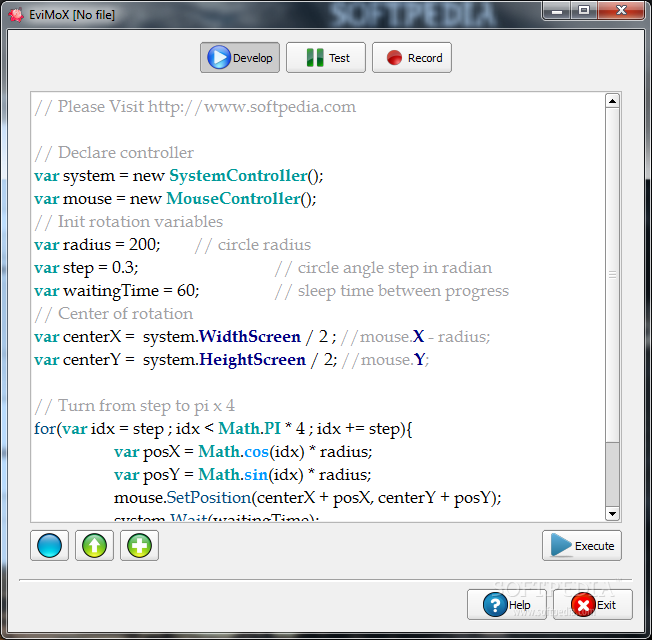Click the blue circle button below the editor
652x640 pixels.
click(x=49, y=546)
